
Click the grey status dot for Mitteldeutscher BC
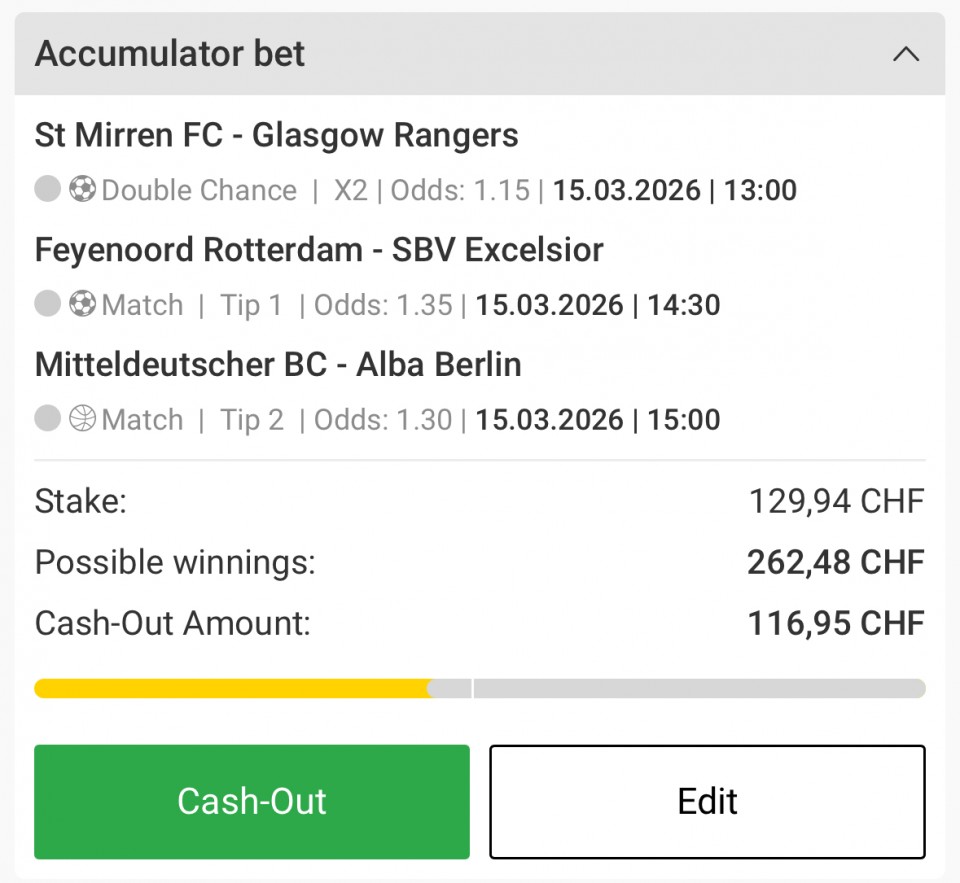coord(48,419)
